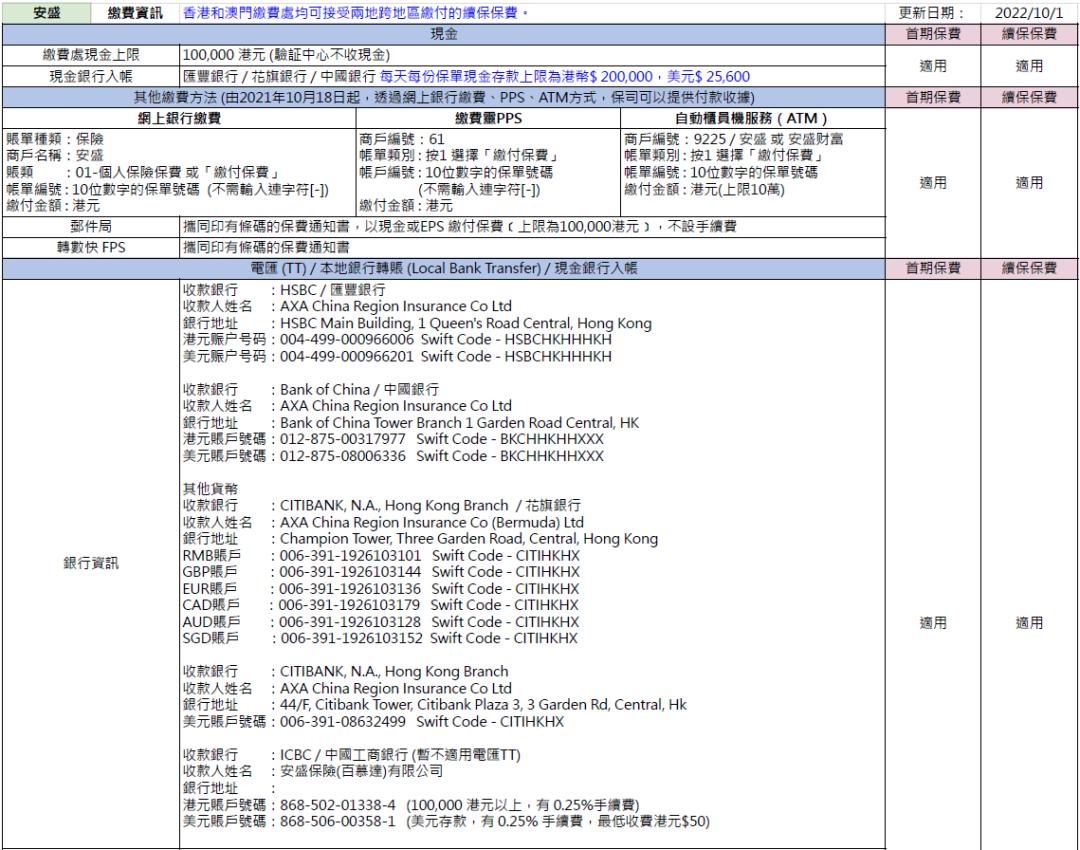Click the date cell 2022/10/1
This screenshot has width=1080, height=850.
click(x=1028, y=12)
